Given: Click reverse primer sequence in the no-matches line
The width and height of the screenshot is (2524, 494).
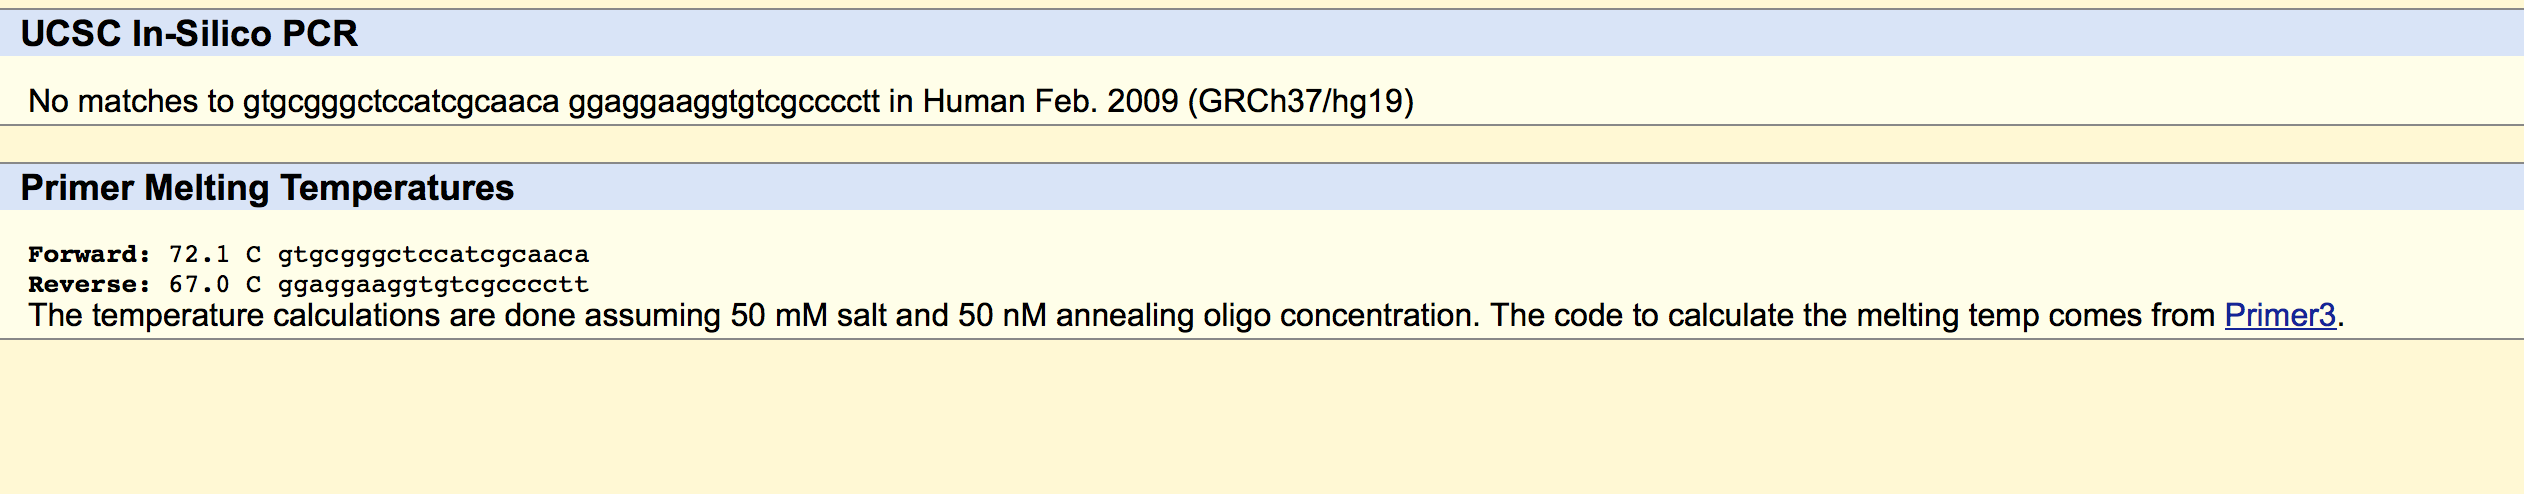Looking at the screenshot, I should [724, 101].
